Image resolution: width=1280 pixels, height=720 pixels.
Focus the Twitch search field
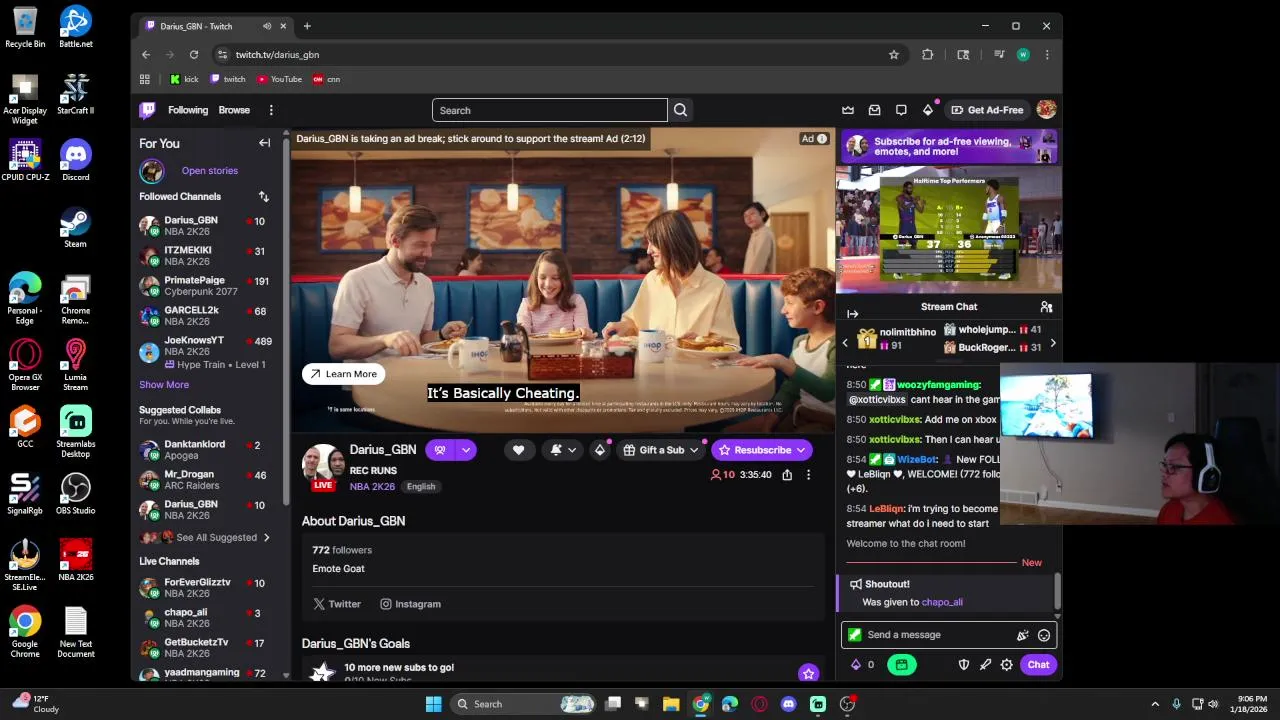click(549, 110)
